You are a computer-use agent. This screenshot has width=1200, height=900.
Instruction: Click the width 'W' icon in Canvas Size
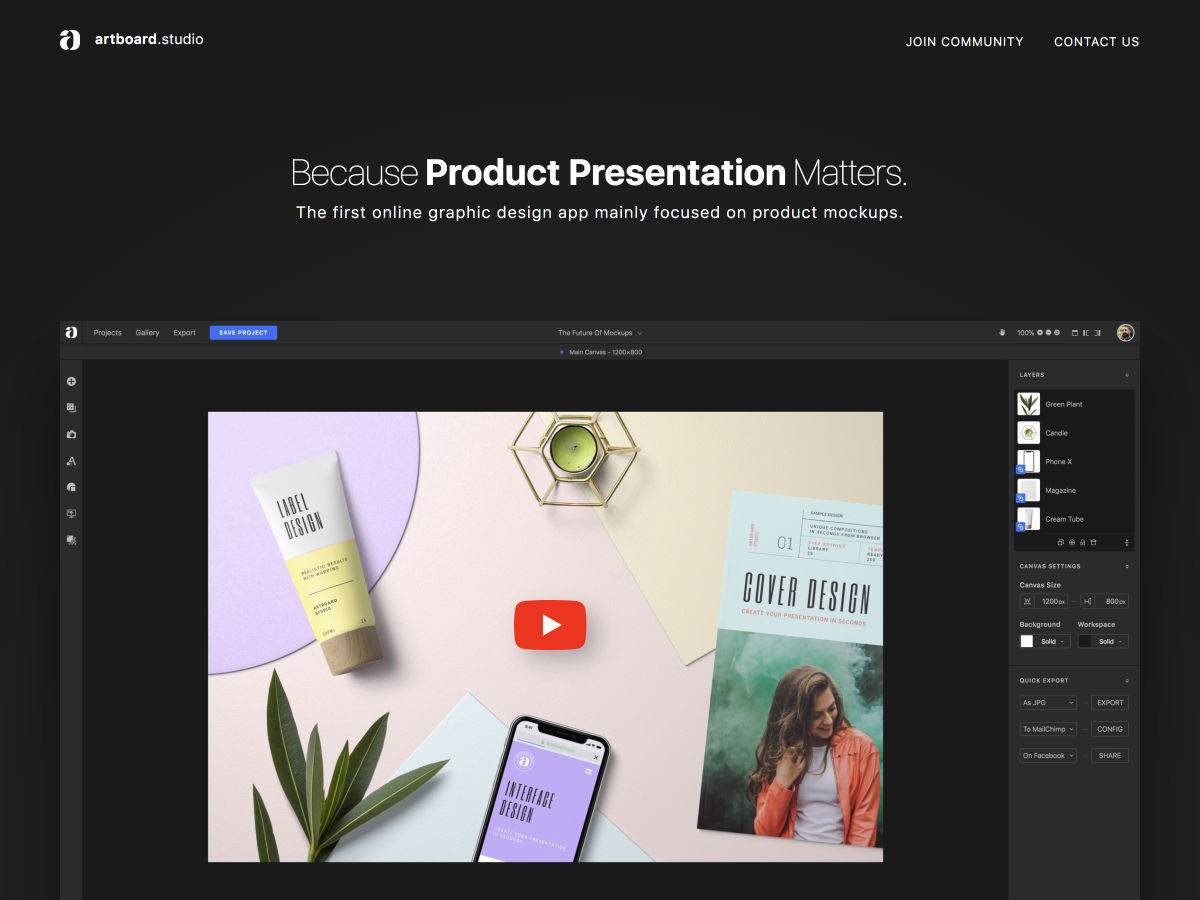point(1027,601)
